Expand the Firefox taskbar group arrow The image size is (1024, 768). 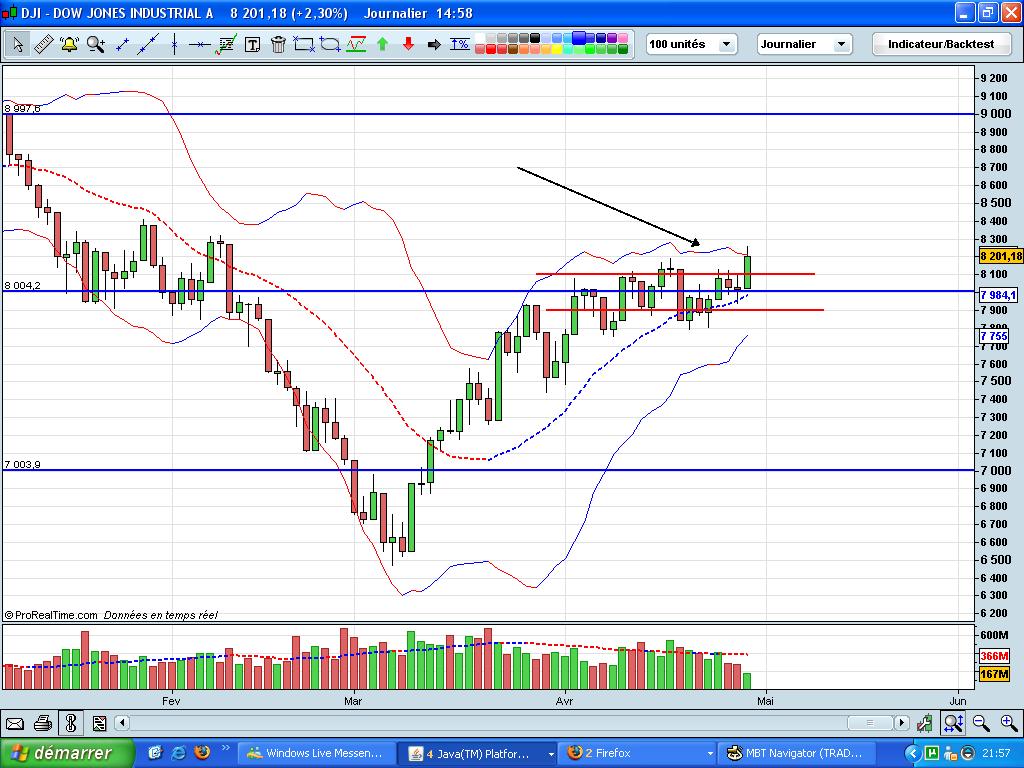pos(710,754)
